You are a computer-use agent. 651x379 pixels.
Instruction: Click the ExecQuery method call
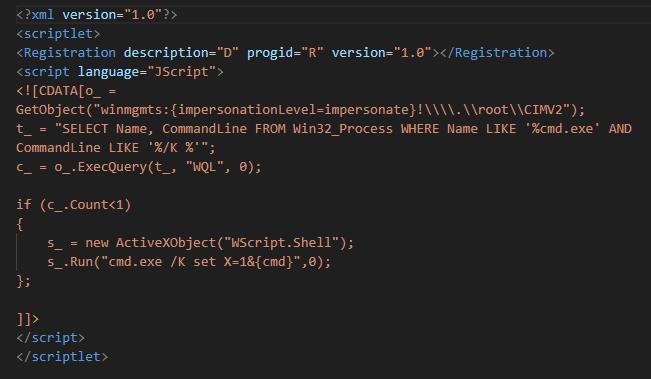[112, 167]
